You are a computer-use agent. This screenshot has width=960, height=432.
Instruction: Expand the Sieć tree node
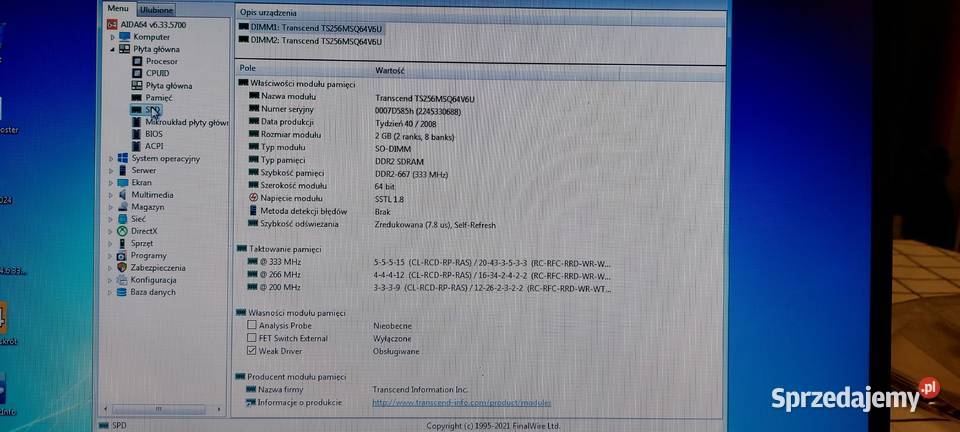(x=111, y=220)
